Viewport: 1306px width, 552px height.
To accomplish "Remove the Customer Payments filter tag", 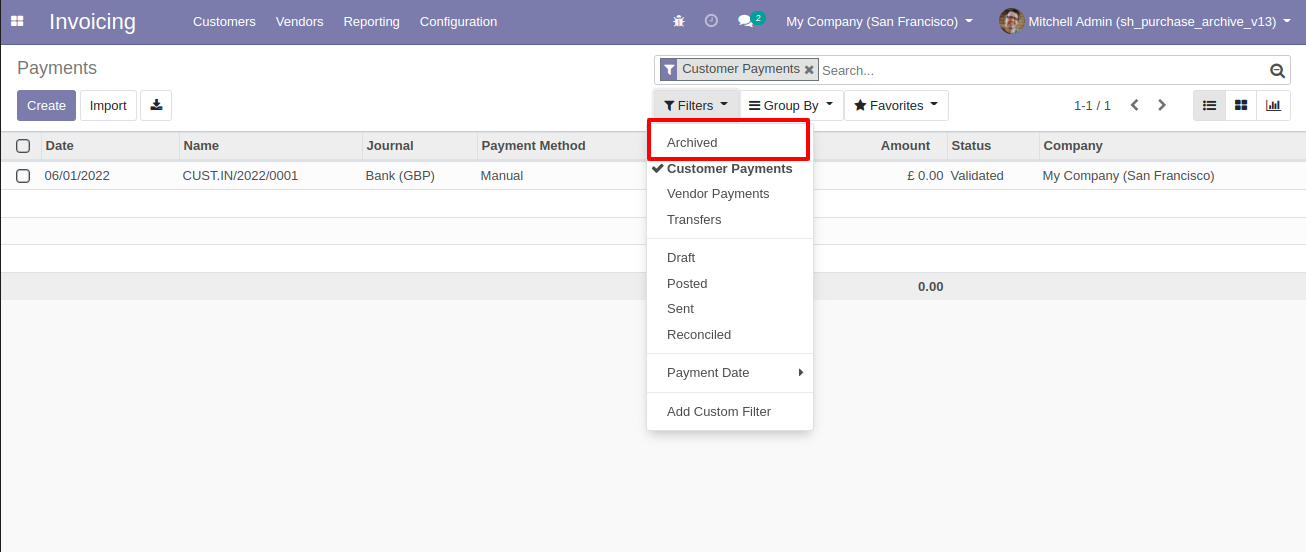I will [809, 70].
